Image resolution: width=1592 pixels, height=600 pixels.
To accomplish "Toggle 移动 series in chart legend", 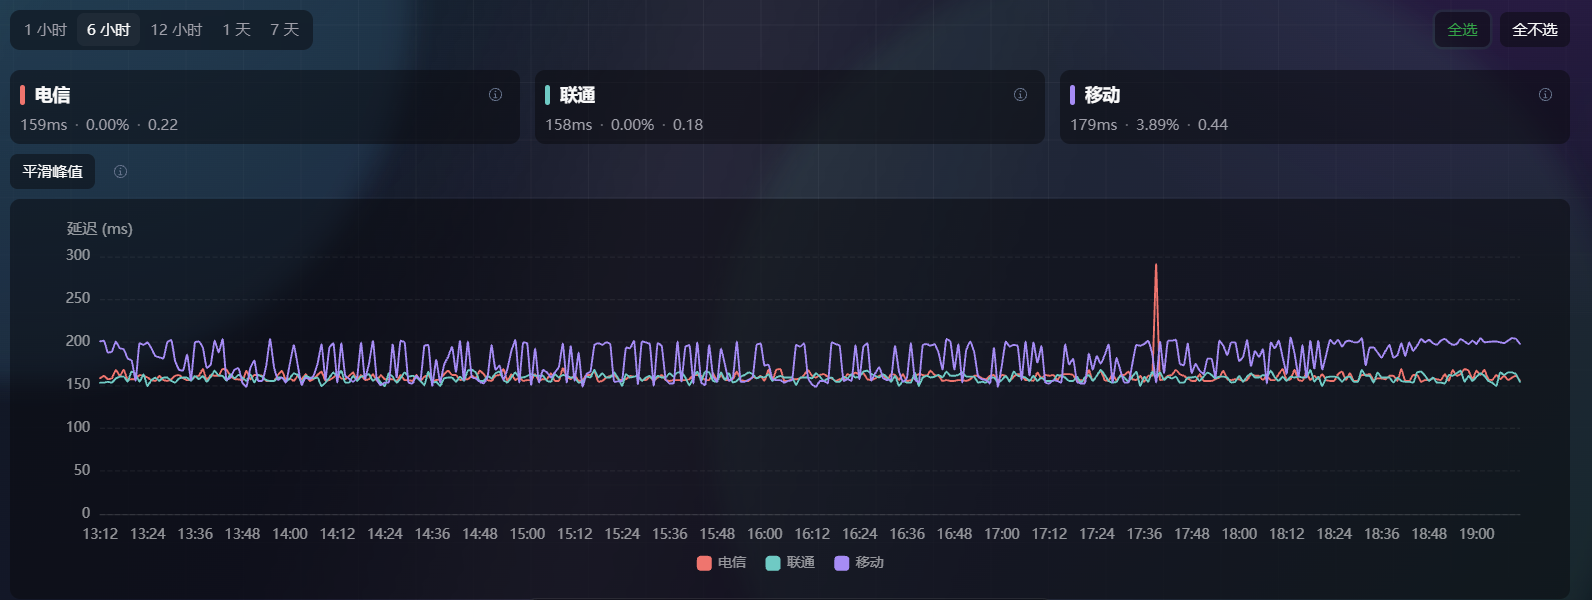I will click(x=859, y=563).
